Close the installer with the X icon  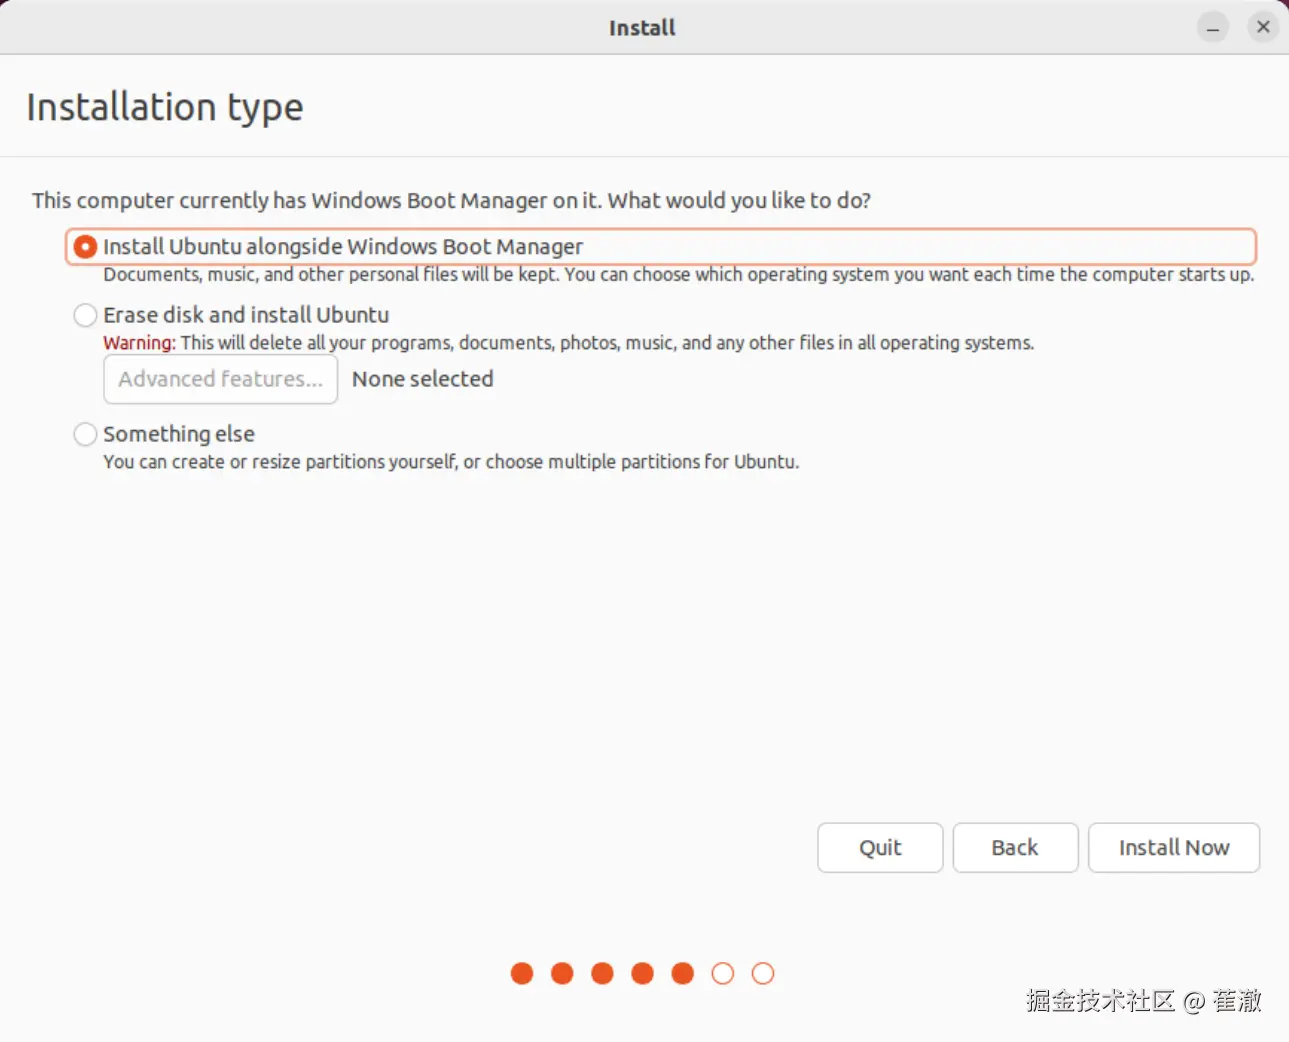pyautogui.click(x=1263, y=28)
